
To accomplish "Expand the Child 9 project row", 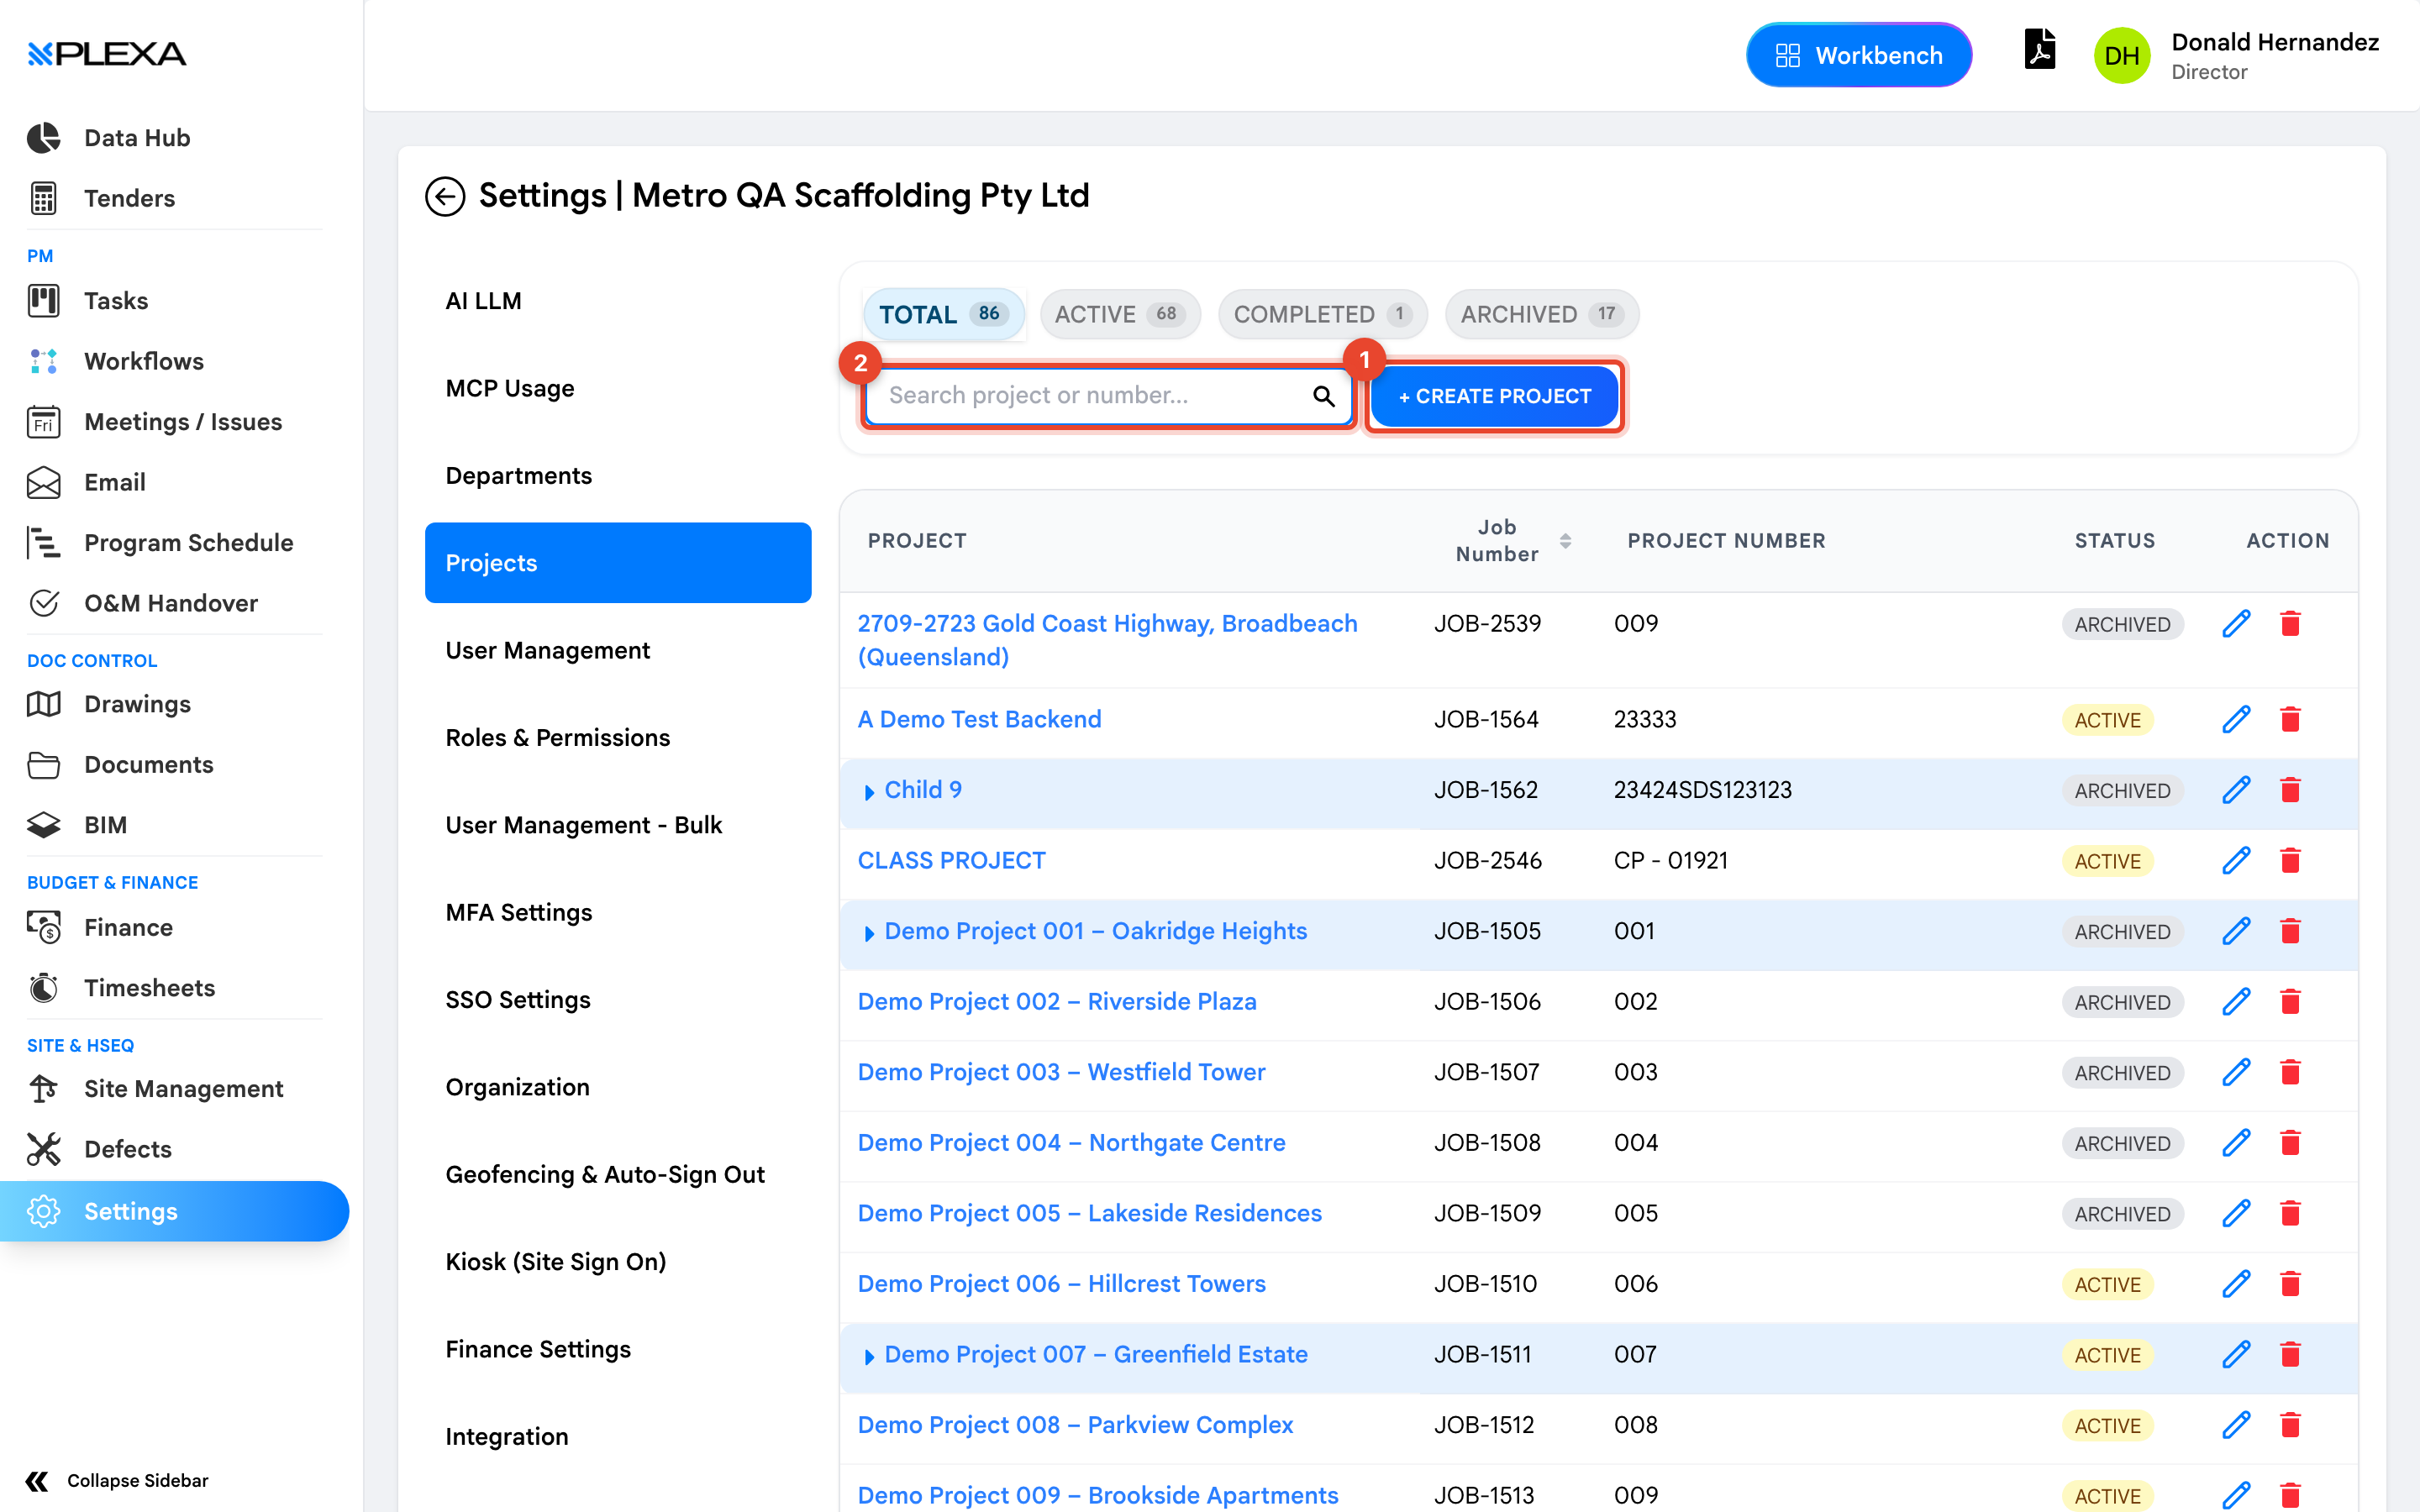I will click(869, 791).
